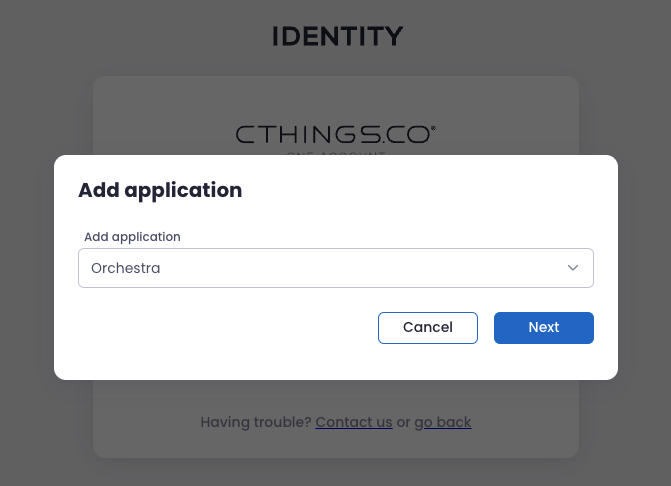671x486 pixels.
Task: Open the Contact us link
Action: (x=353, y=422)
